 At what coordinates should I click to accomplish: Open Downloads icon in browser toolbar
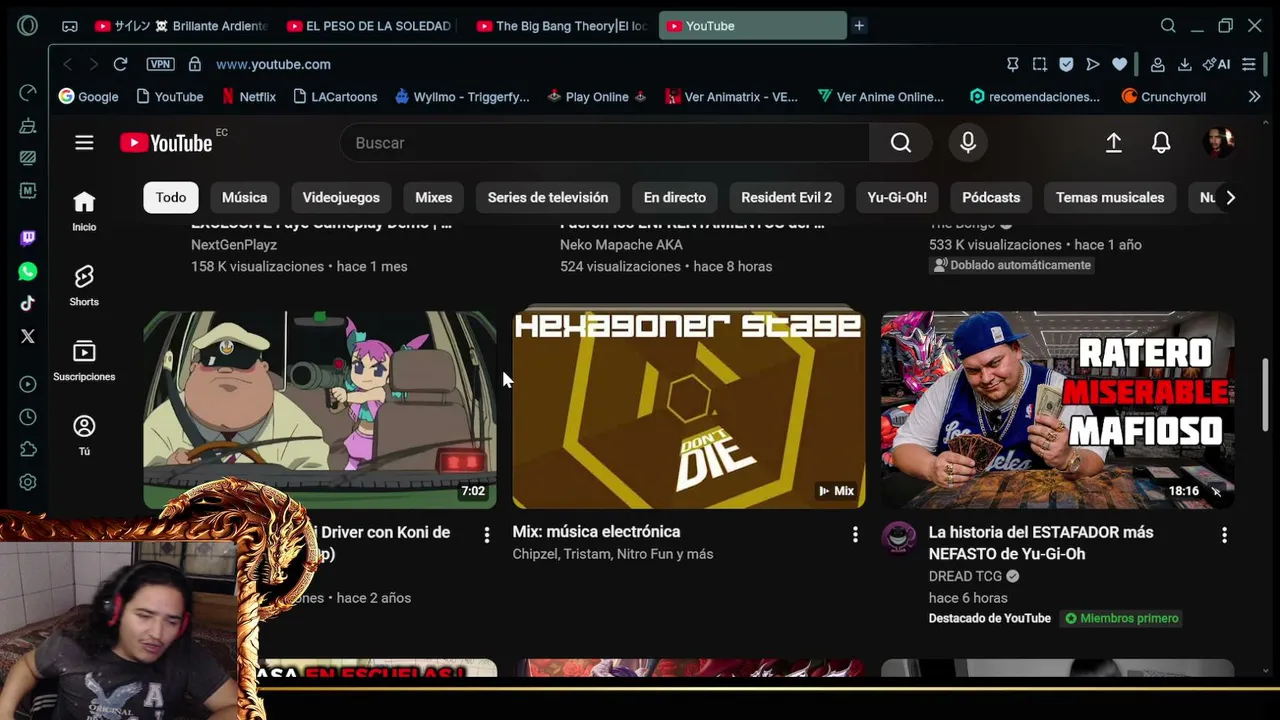coord(1184,64)
